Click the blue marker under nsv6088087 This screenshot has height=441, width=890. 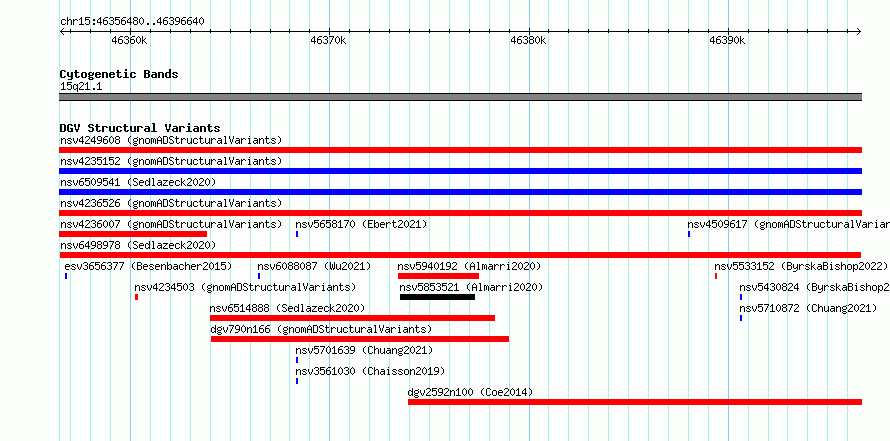pyautogui.click(x=259, y=276)
